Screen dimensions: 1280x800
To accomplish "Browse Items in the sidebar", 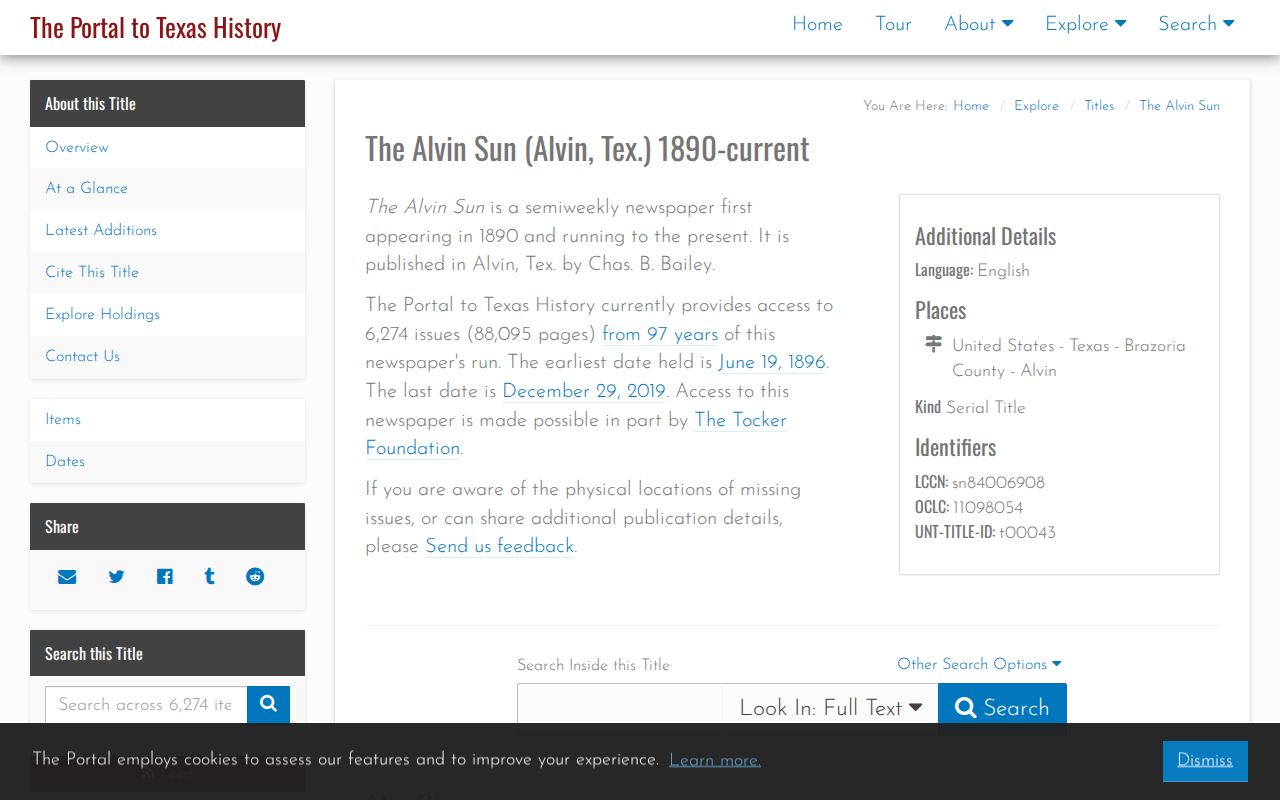I will tap(167, 420).
